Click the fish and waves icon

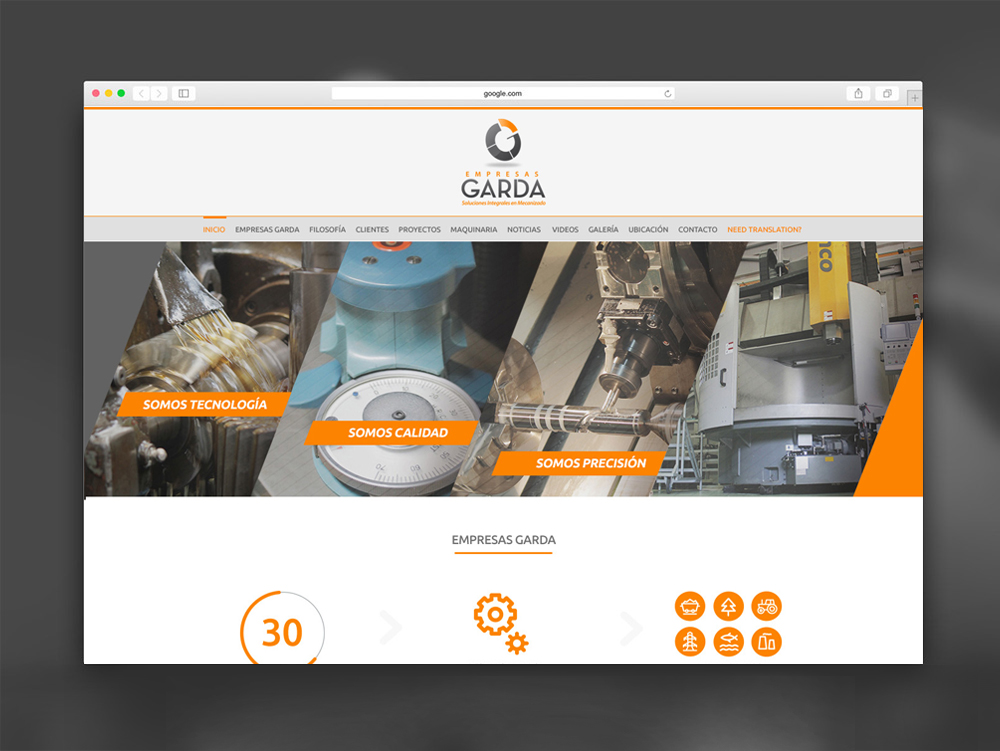click(728, 642)
